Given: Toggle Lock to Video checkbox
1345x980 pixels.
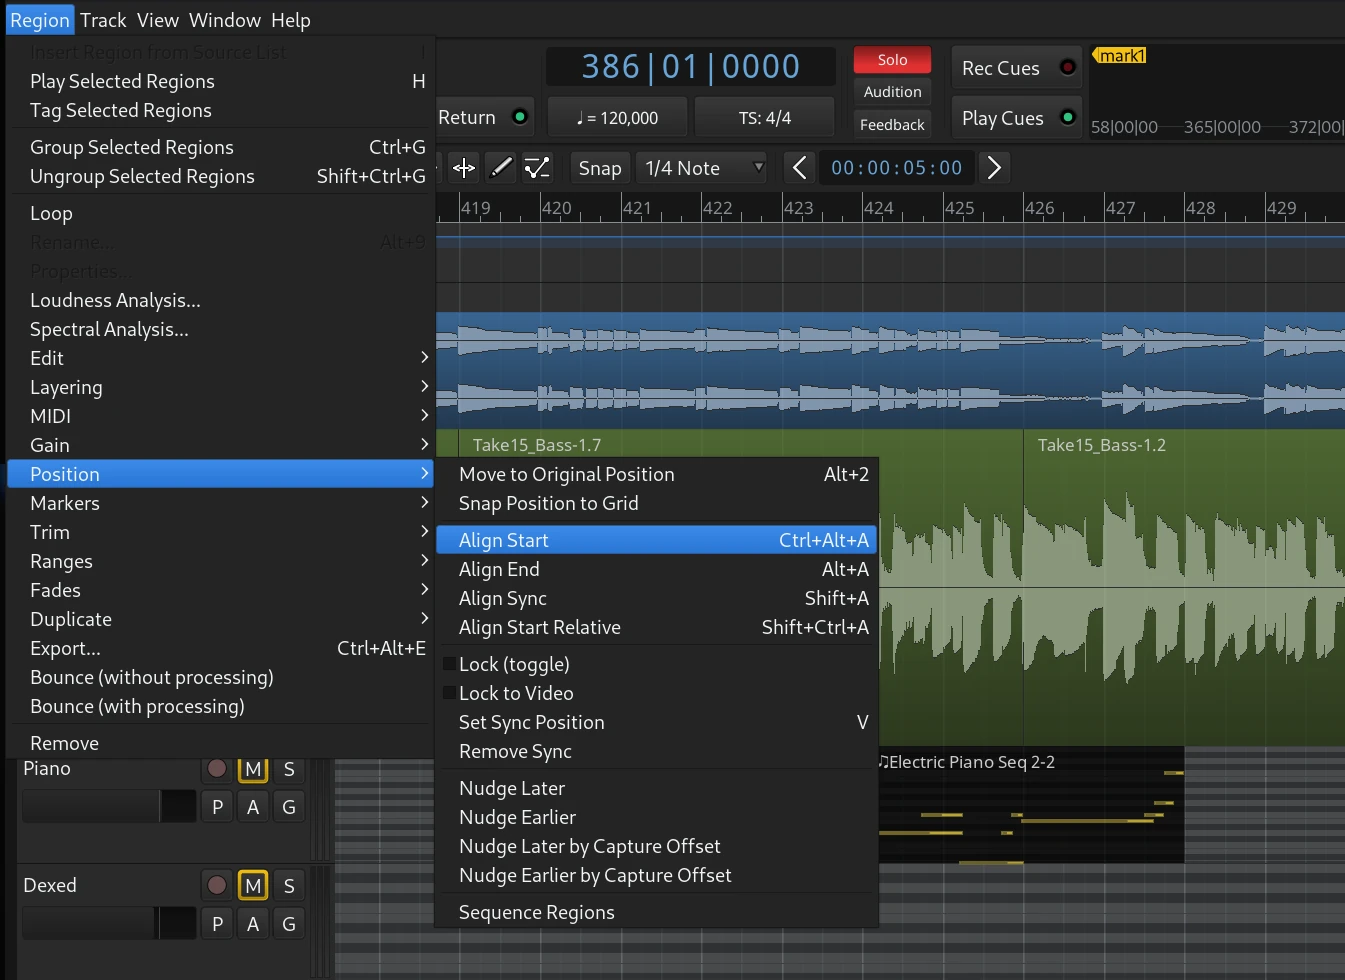Looking at the screenshot, I should [x=449, y=694].
